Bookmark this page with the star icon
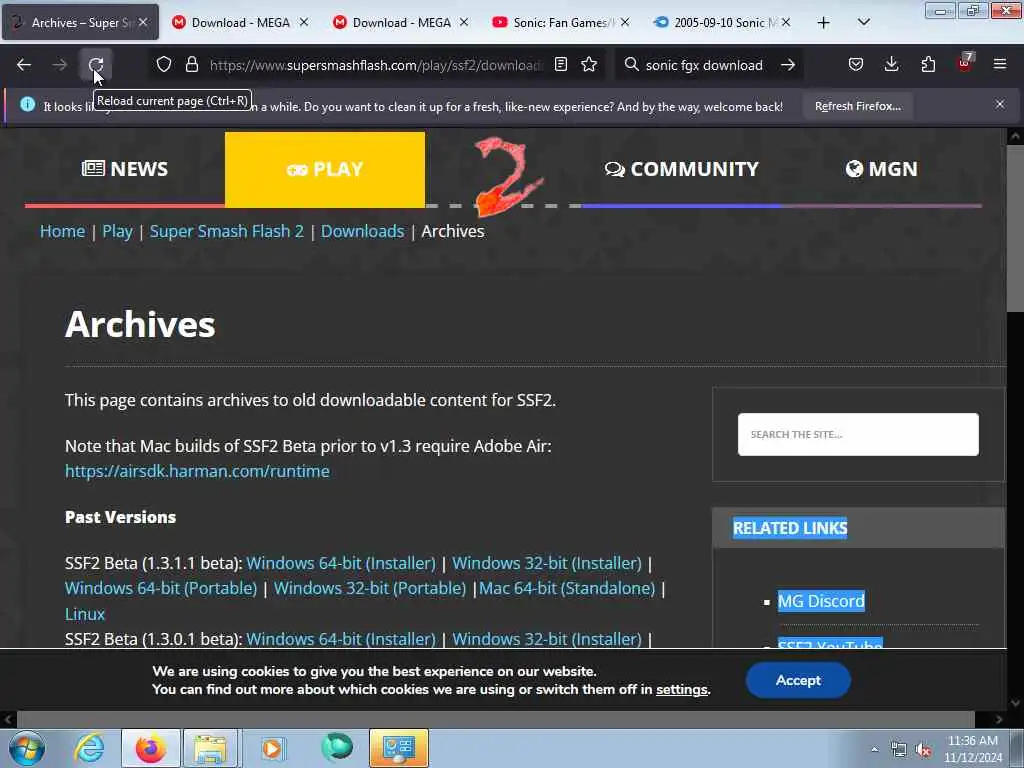 click(589, 65)
